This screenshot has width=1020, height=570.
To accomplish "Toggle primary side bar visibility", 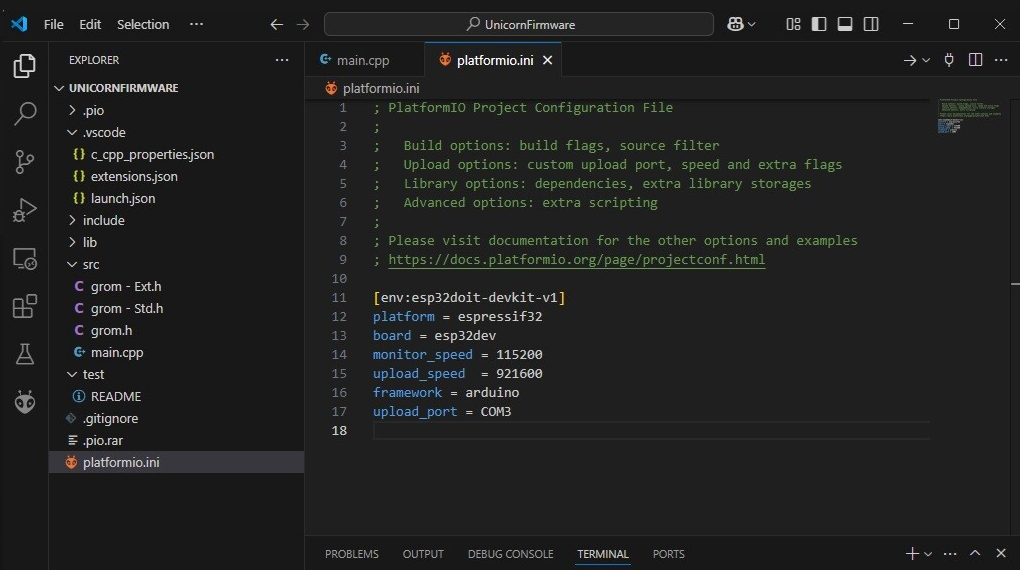I will click(x=819, y=24).
